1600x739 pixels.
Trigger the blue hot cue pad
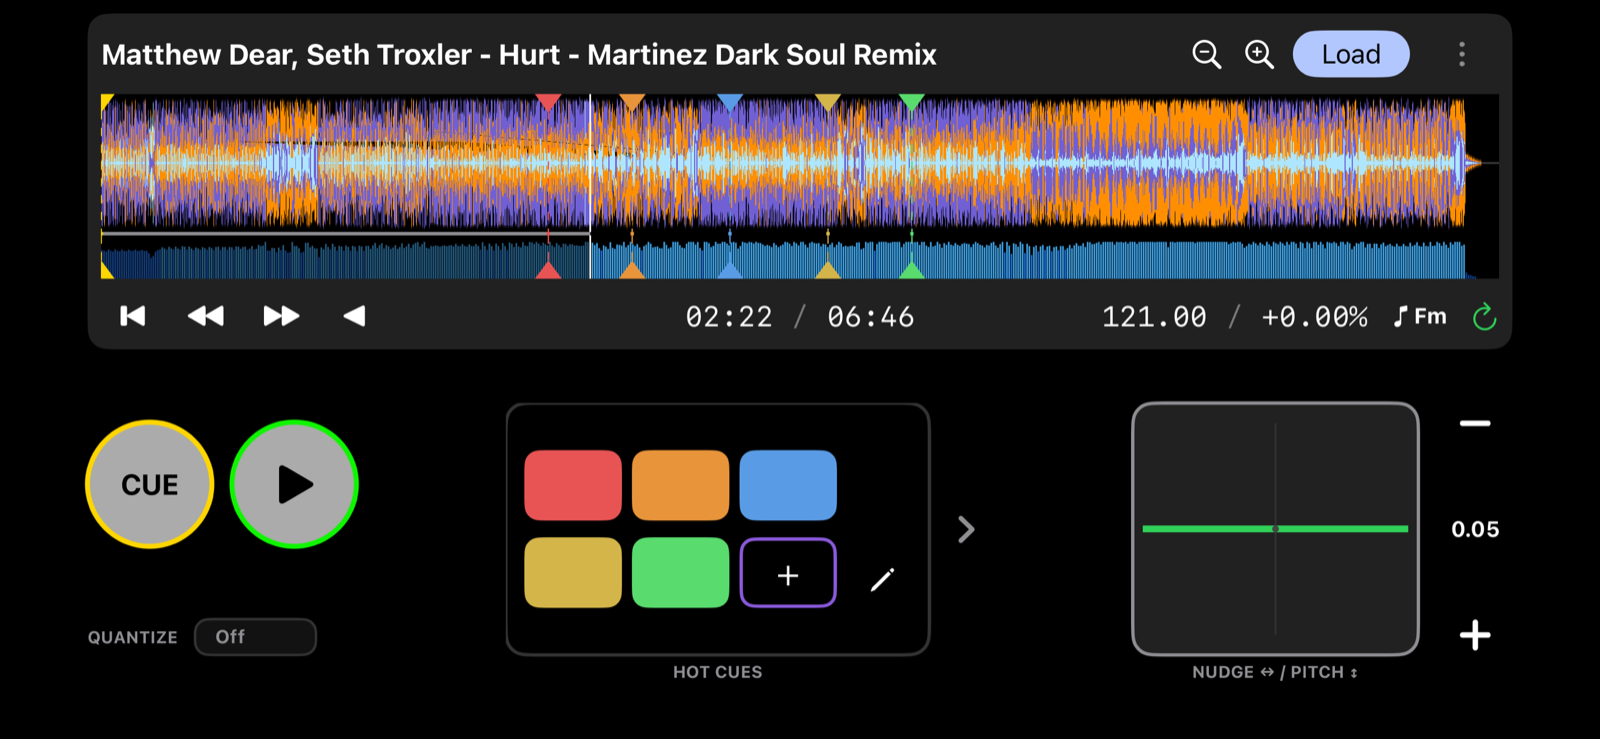[x=788, y=485]
